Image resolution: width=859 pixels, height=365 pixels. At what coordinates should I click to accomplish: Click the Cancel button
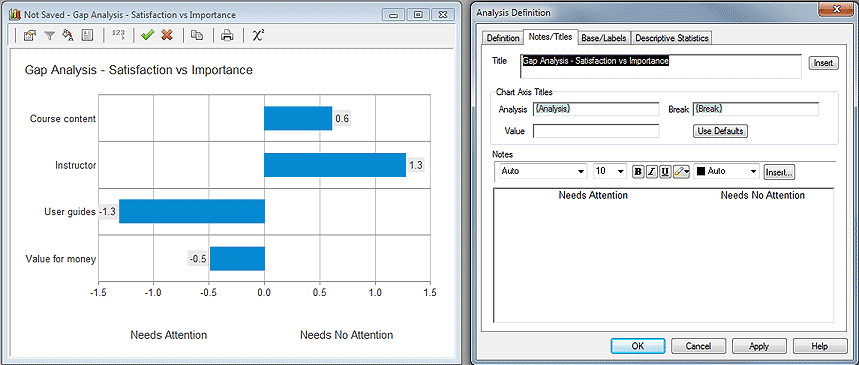(x=698, y=346)
